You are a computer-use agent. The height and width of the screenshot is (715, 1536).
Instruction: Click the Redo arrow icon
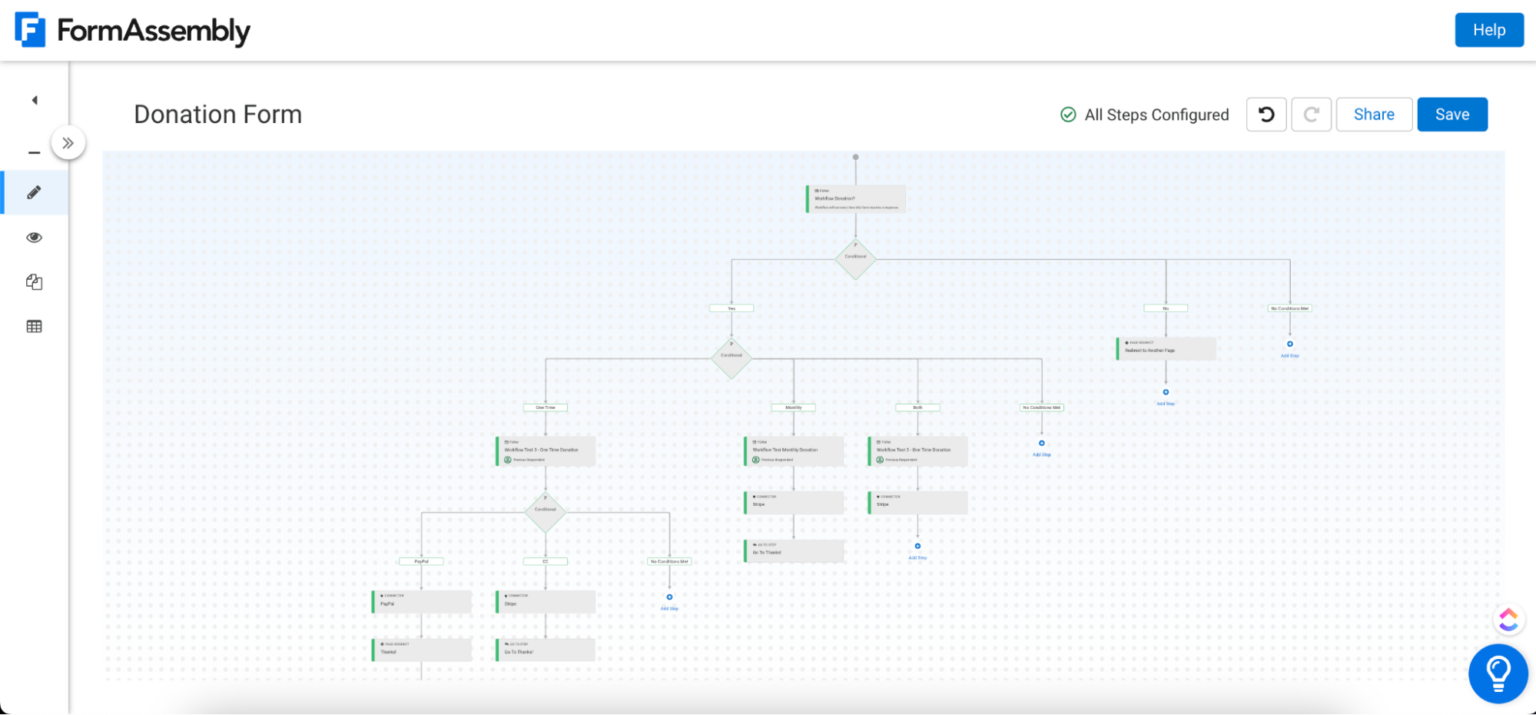[x=1311, y=114]
